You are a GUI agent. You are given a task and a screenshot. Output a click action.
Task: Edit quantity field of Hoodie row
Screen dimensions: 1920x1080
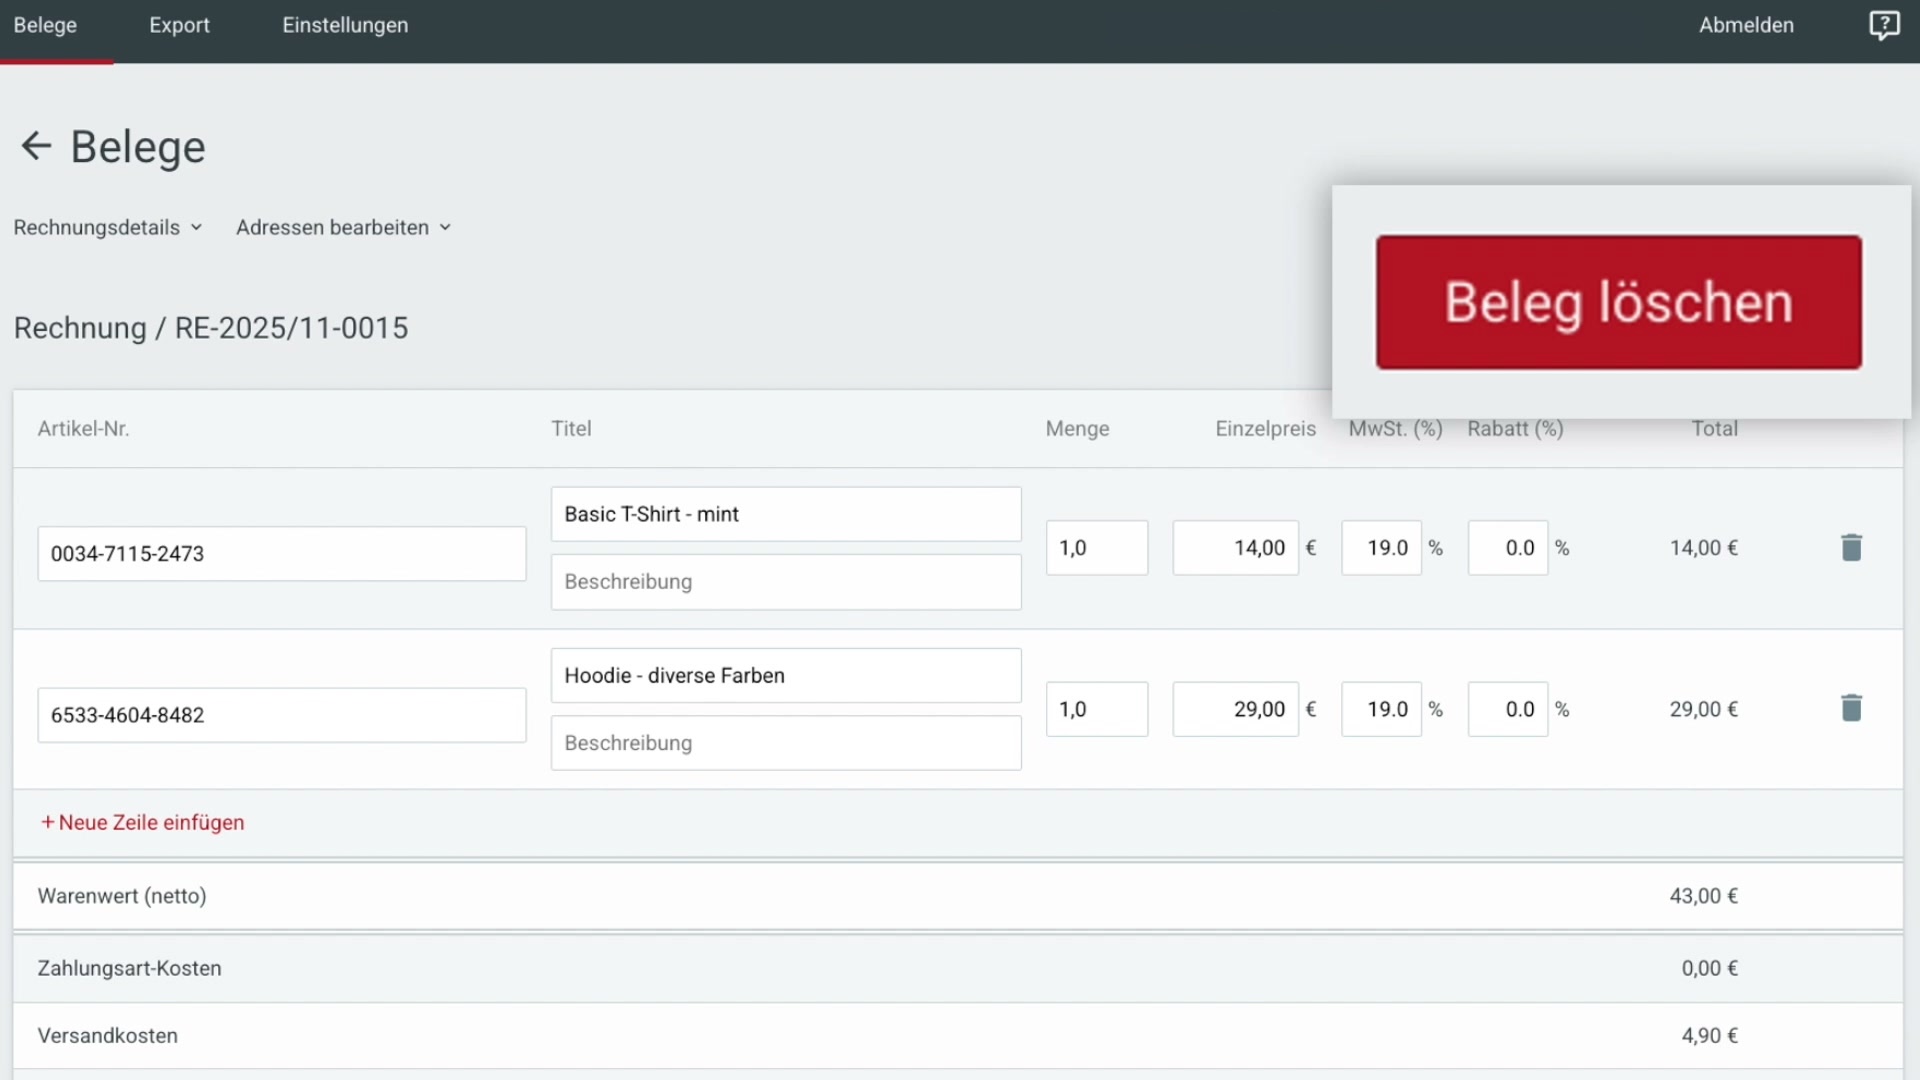coord(1097,709)
